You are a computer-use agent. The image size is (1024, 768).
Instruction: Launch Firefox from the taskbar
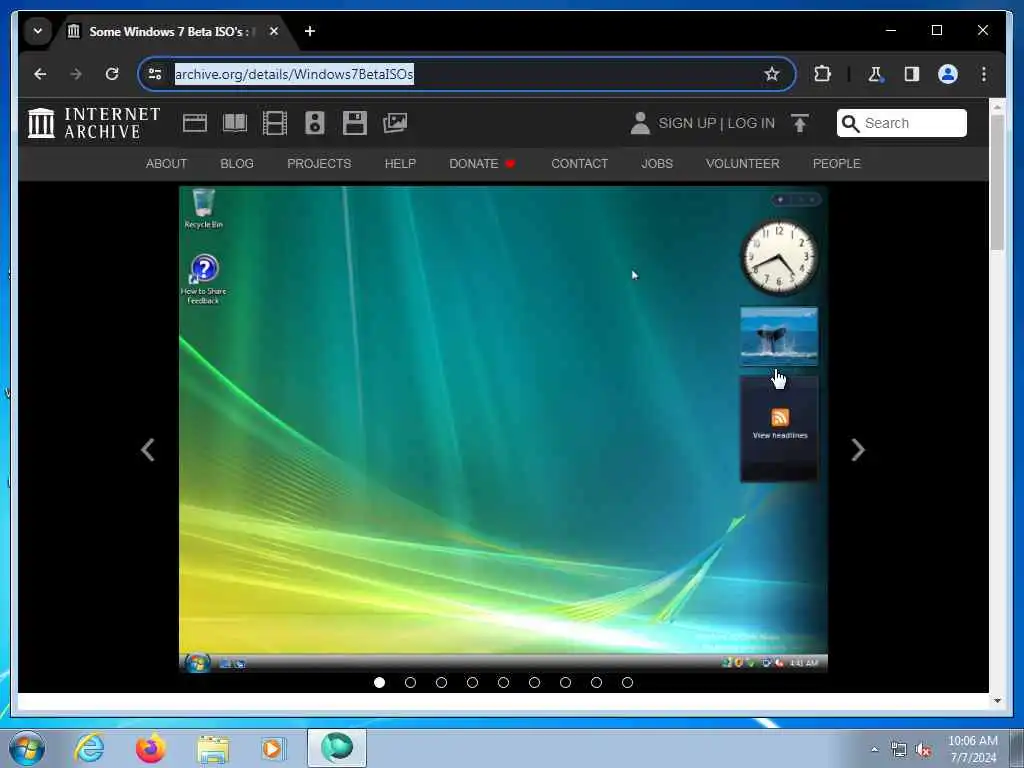(x=150, y=748)
